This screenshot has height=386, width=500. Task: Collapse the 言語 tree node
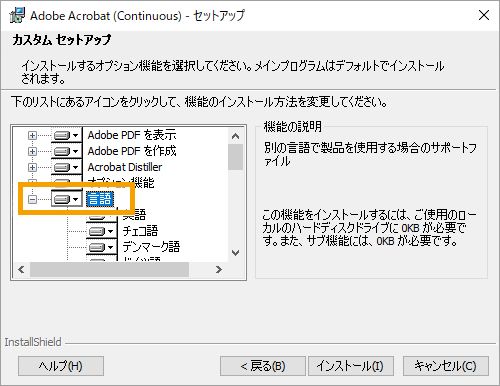pyautogui.click(x=32, y=199)
